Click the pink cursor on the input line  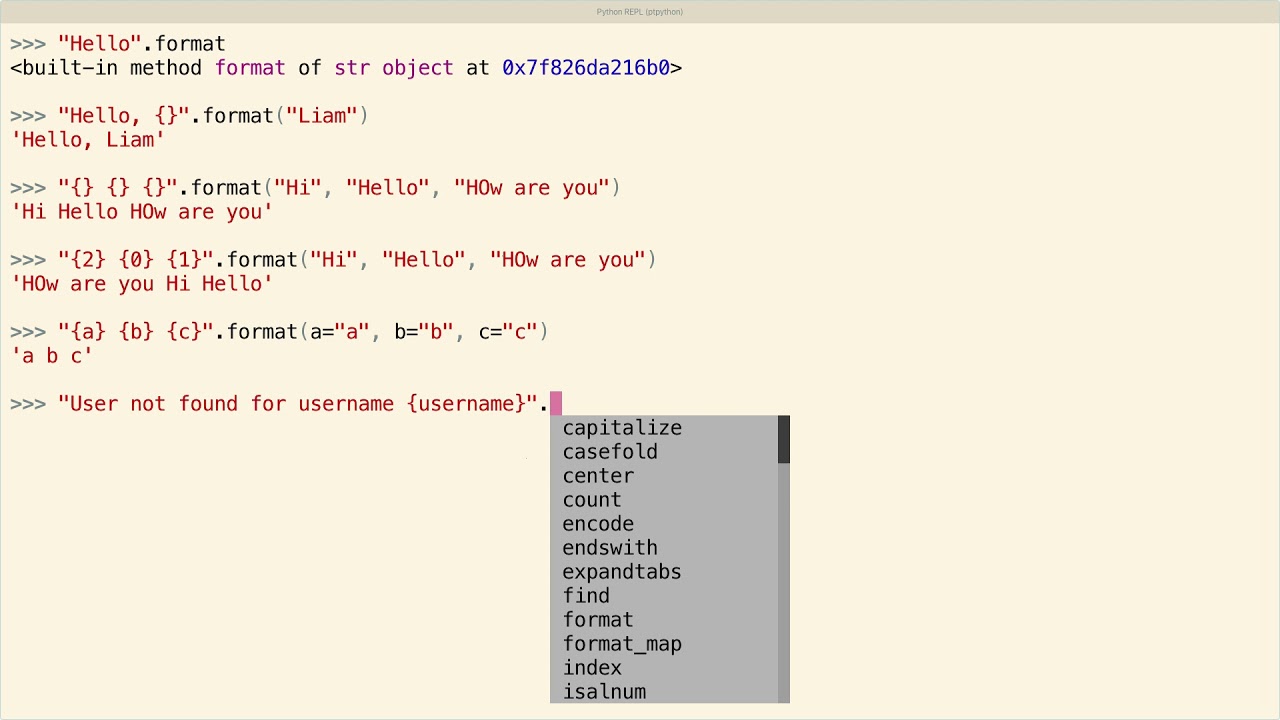556,404
